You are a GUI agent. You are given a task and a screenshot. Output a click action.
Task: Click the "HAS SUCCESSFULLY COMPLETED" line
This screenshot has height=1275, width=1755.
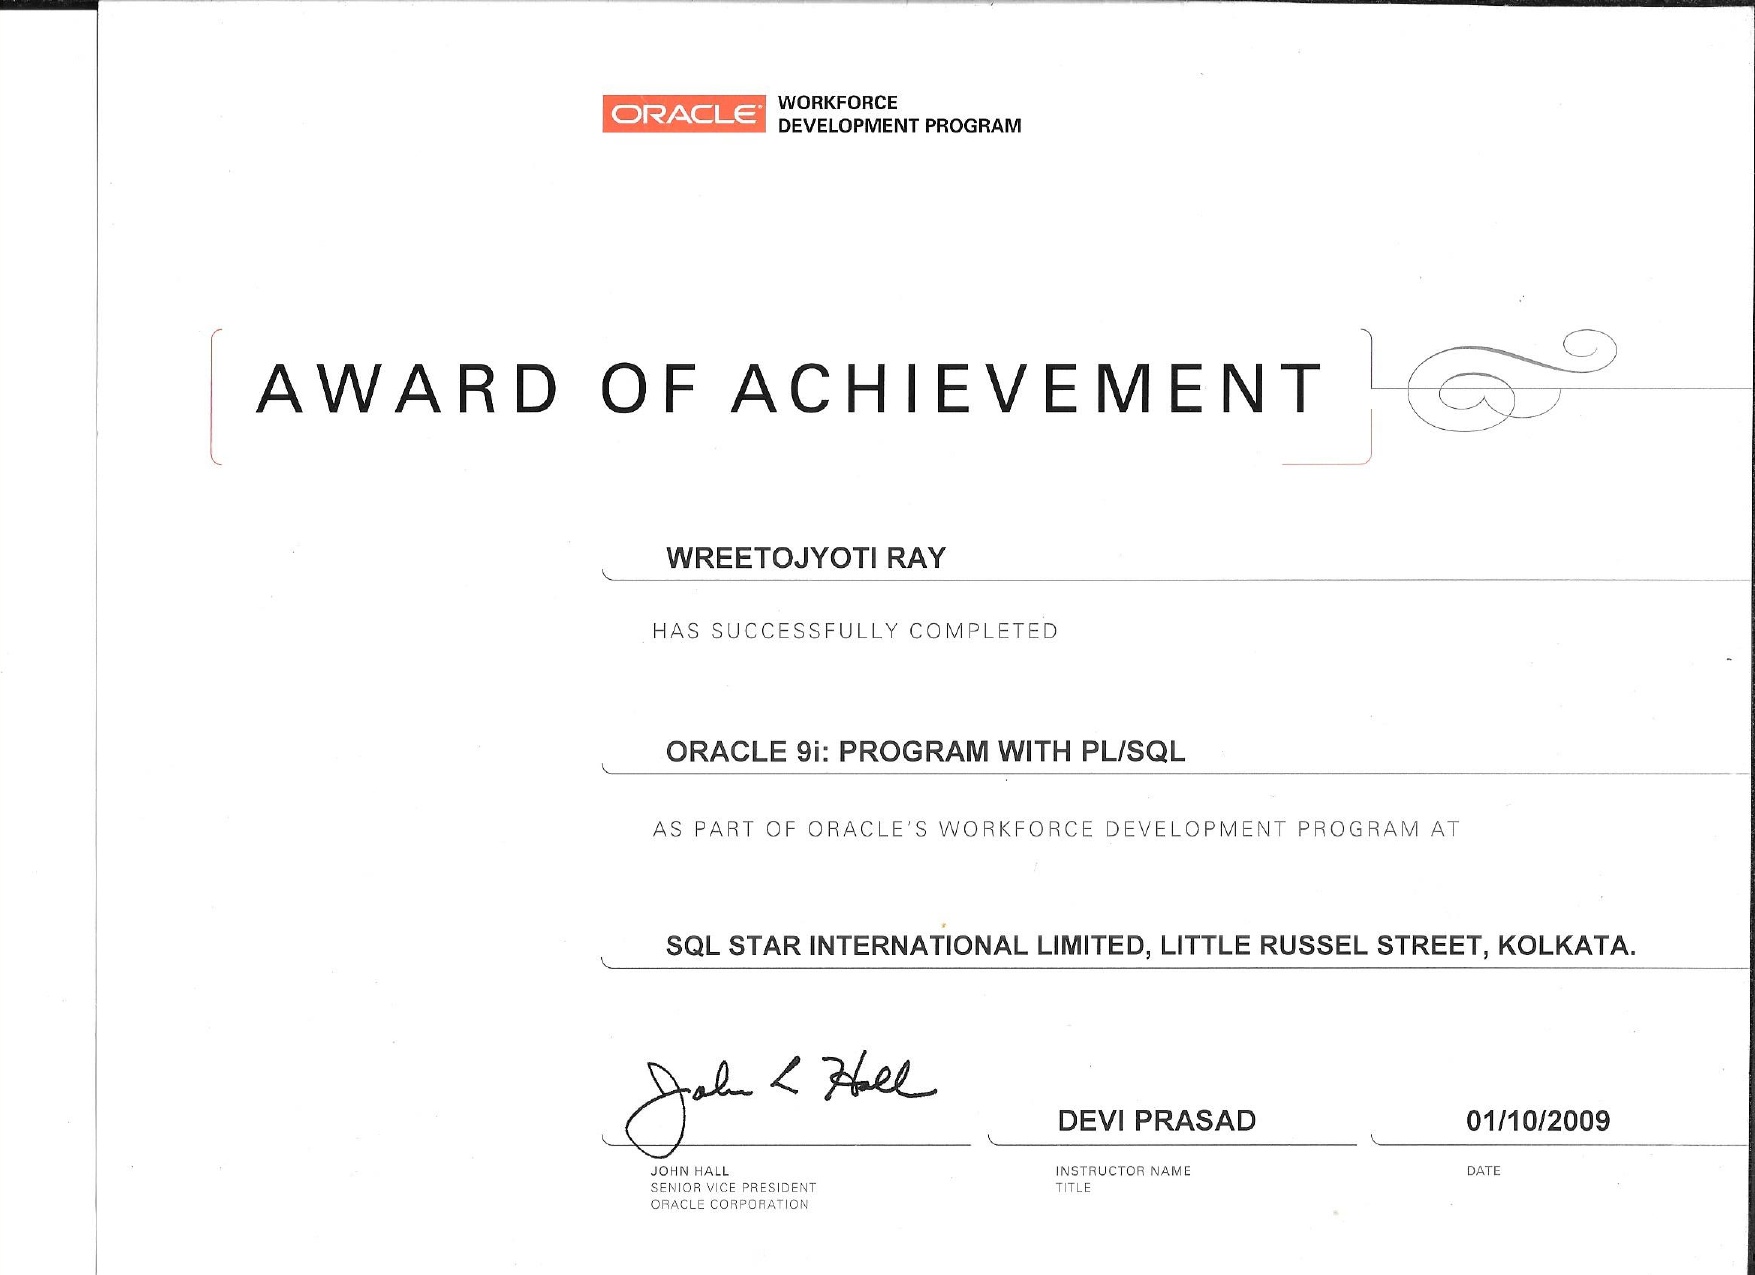tap(855, 631)
